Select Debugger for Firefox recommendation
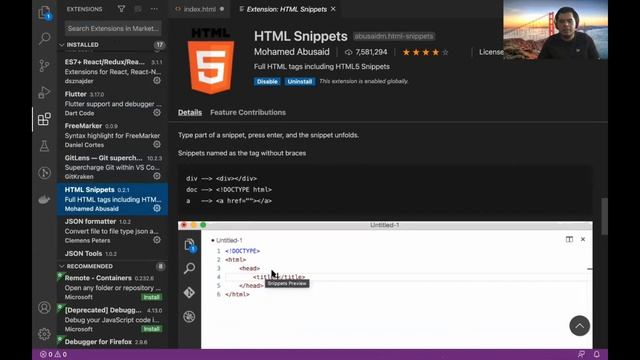This screenshot has height=360, width=640. click(x=112, y=342)
